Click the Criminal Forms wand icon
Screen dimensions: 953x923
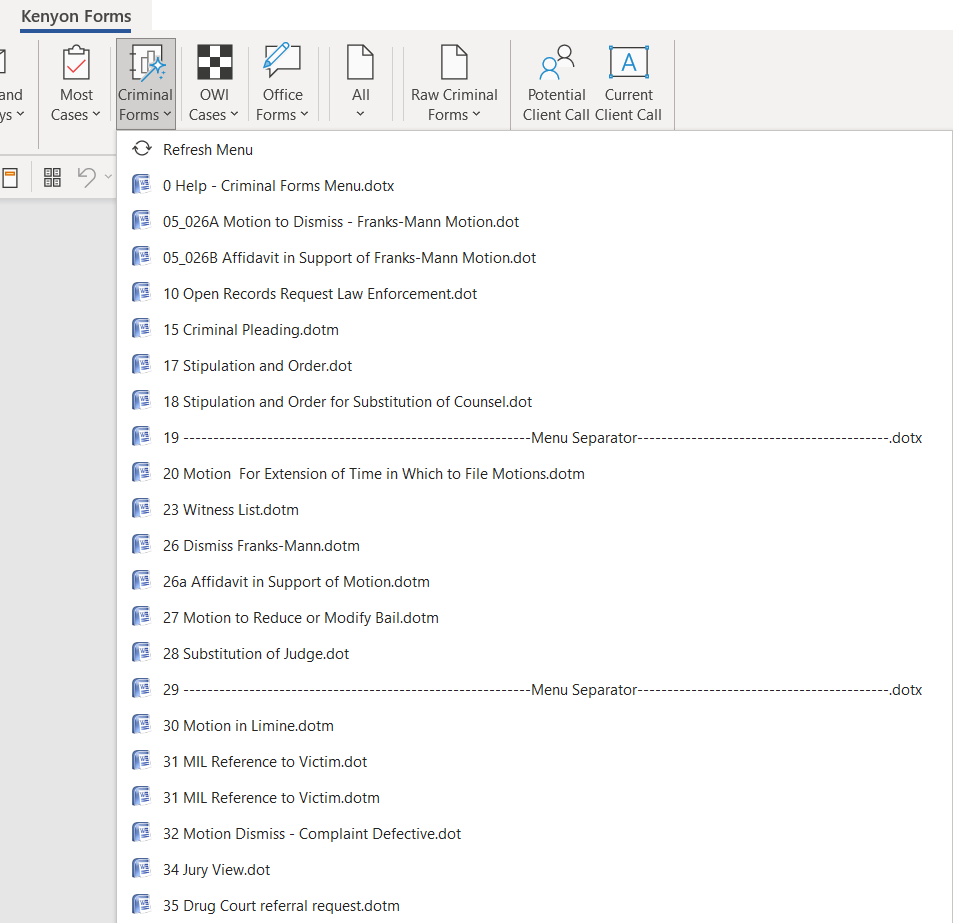(x=146, y=63)
